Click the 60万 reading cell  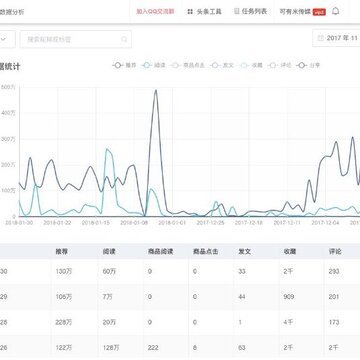(x=109, y=271)
